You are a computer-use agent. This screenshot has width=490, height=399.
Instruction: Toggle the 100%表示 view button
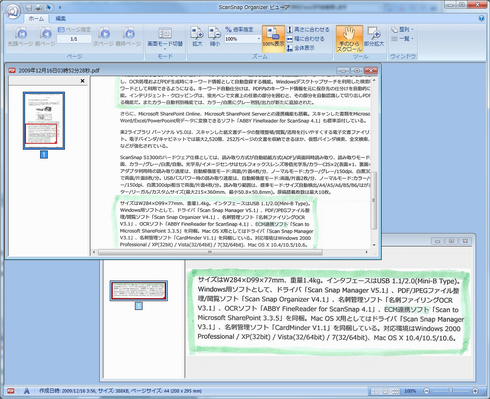273,39
